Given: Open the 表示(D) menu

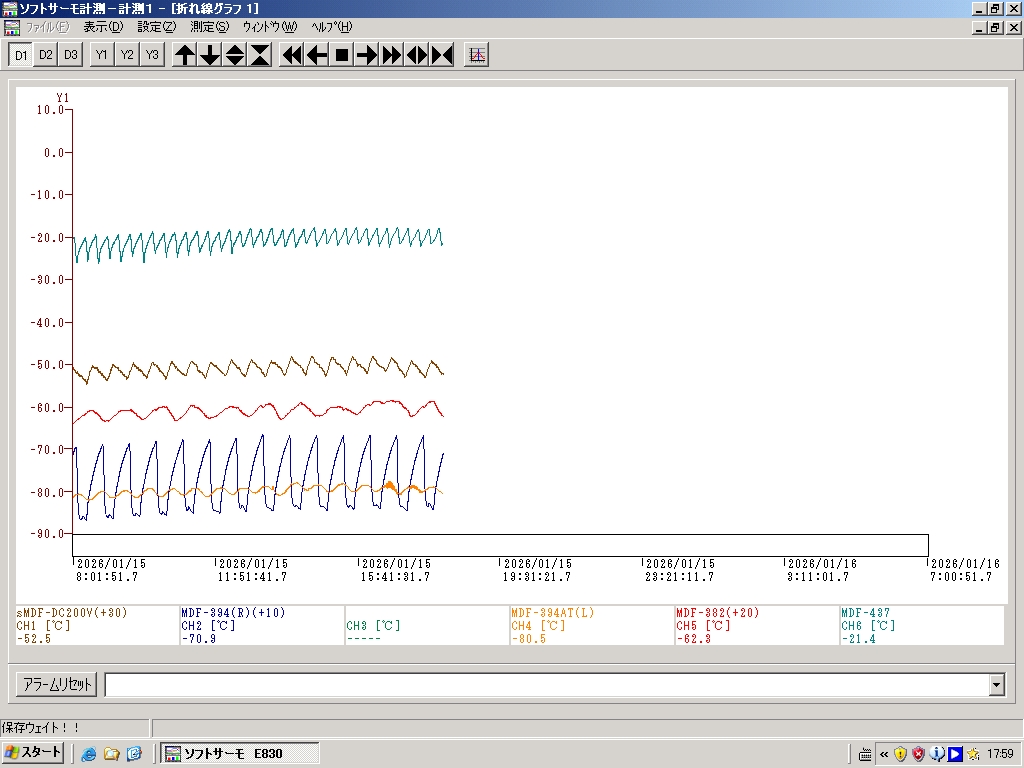Looking at the screenshot, I should [103, 27].
